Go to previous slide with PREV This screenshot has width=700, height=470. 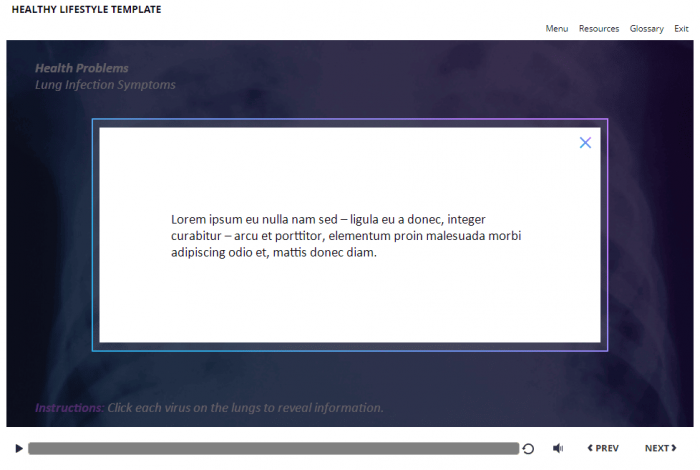point(606,449)
